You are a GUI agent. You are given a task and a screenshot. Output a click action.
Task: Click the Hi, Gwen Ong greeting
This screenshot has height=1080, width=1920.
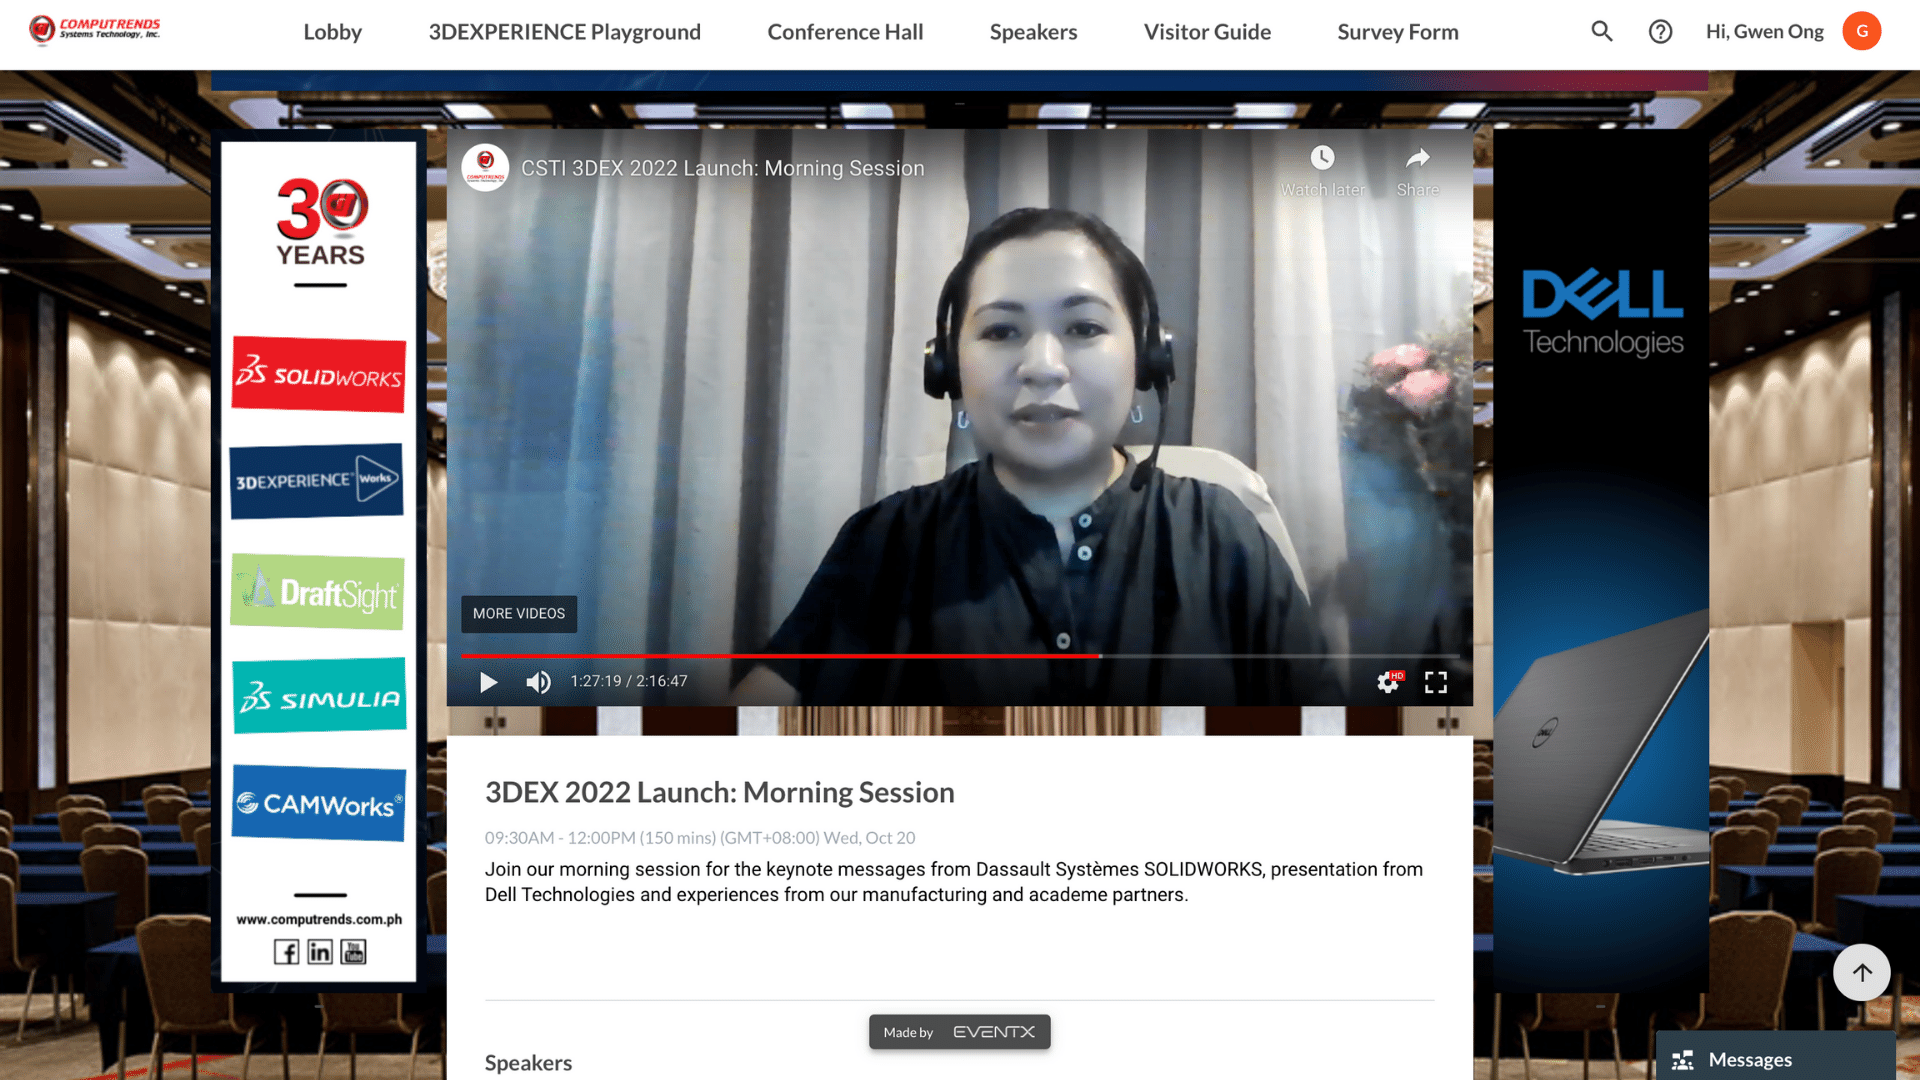point(1764,32)
